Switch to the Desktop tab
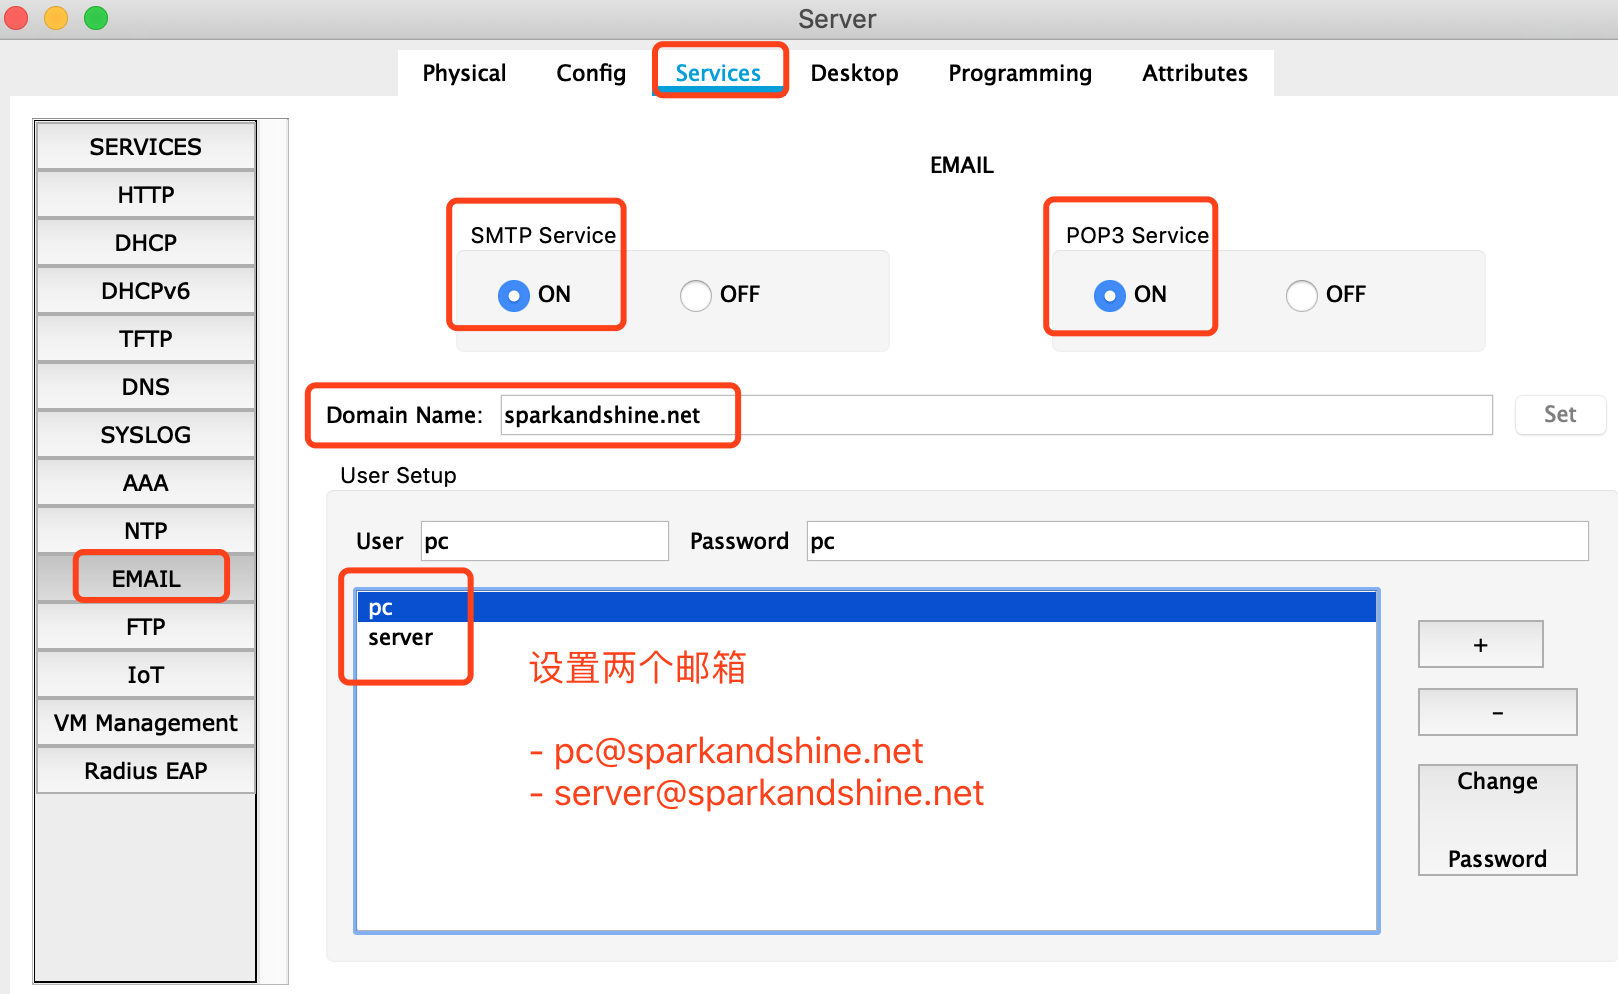Viewport: 1618px width, 994px height. [855, 72]
